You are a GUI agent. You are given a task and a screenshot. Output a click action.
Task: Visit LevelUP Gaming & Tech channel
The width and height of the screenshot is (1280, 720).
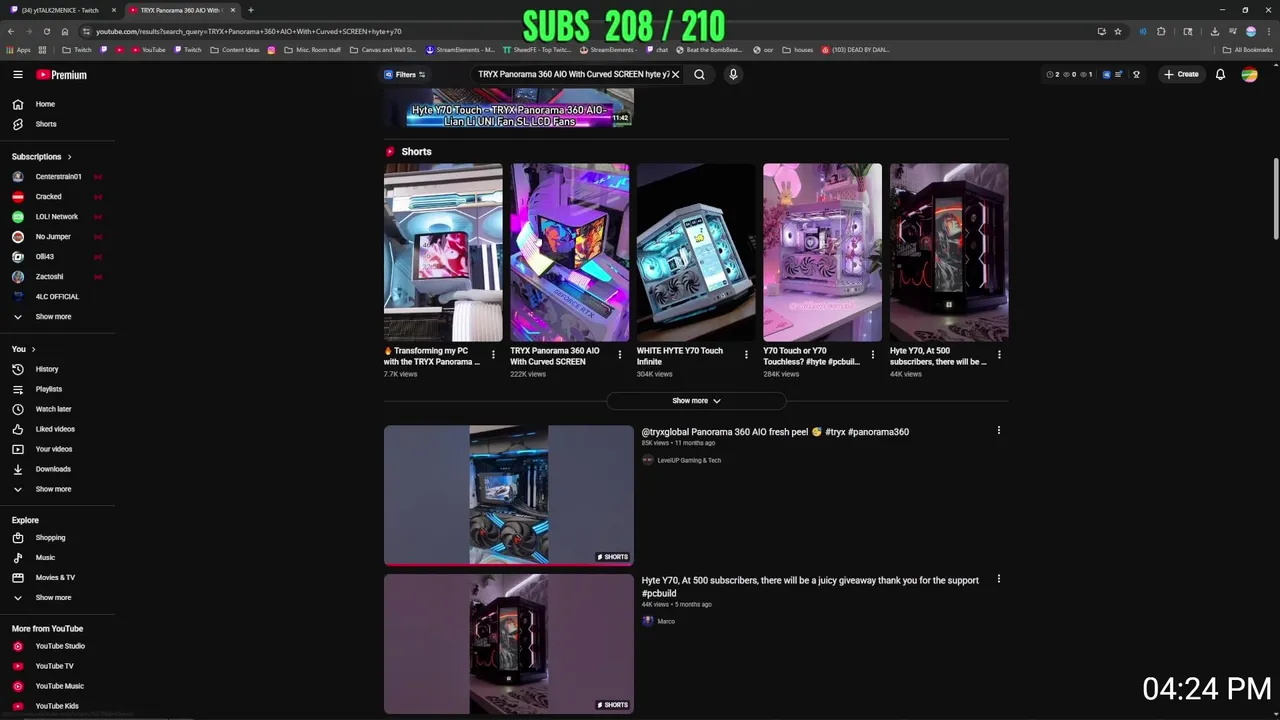pyautogui.click(x=689, y=460)
